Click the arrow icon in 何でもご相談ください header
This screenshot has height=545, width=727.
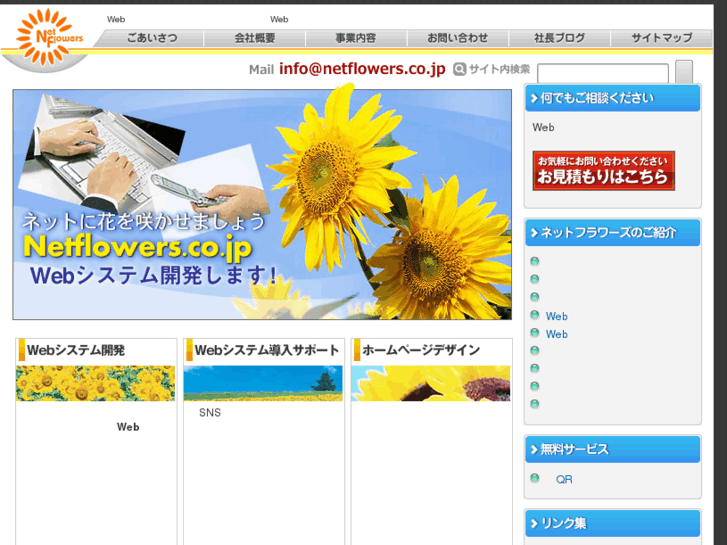534,98
